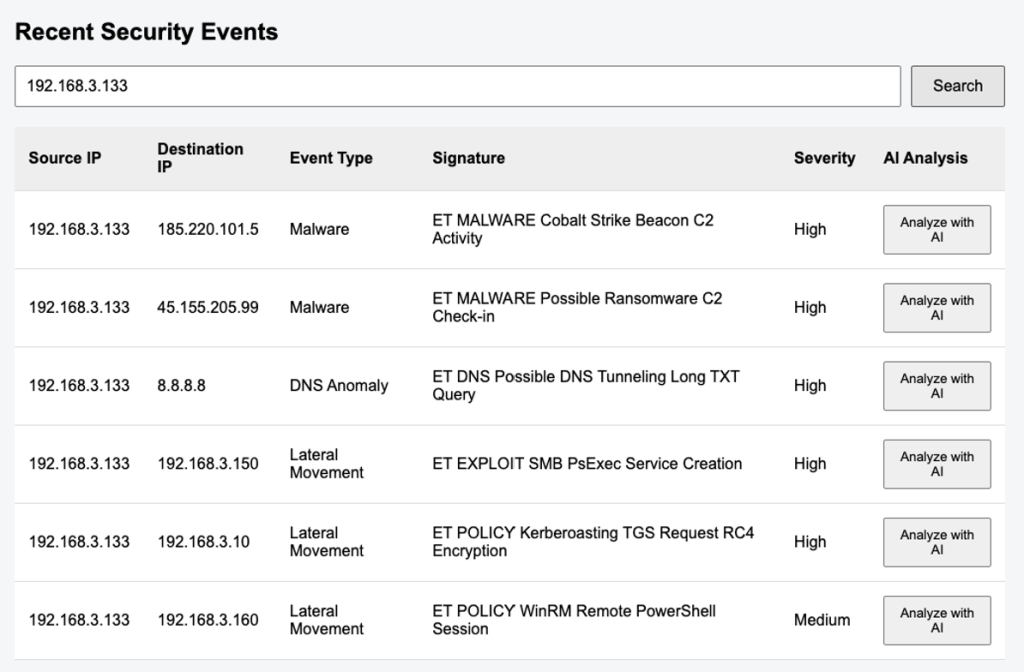This screenshot has height=672, width=1024.
Task: Analyze the DNS Tunneling event with AI
Action: coord(936,386)
